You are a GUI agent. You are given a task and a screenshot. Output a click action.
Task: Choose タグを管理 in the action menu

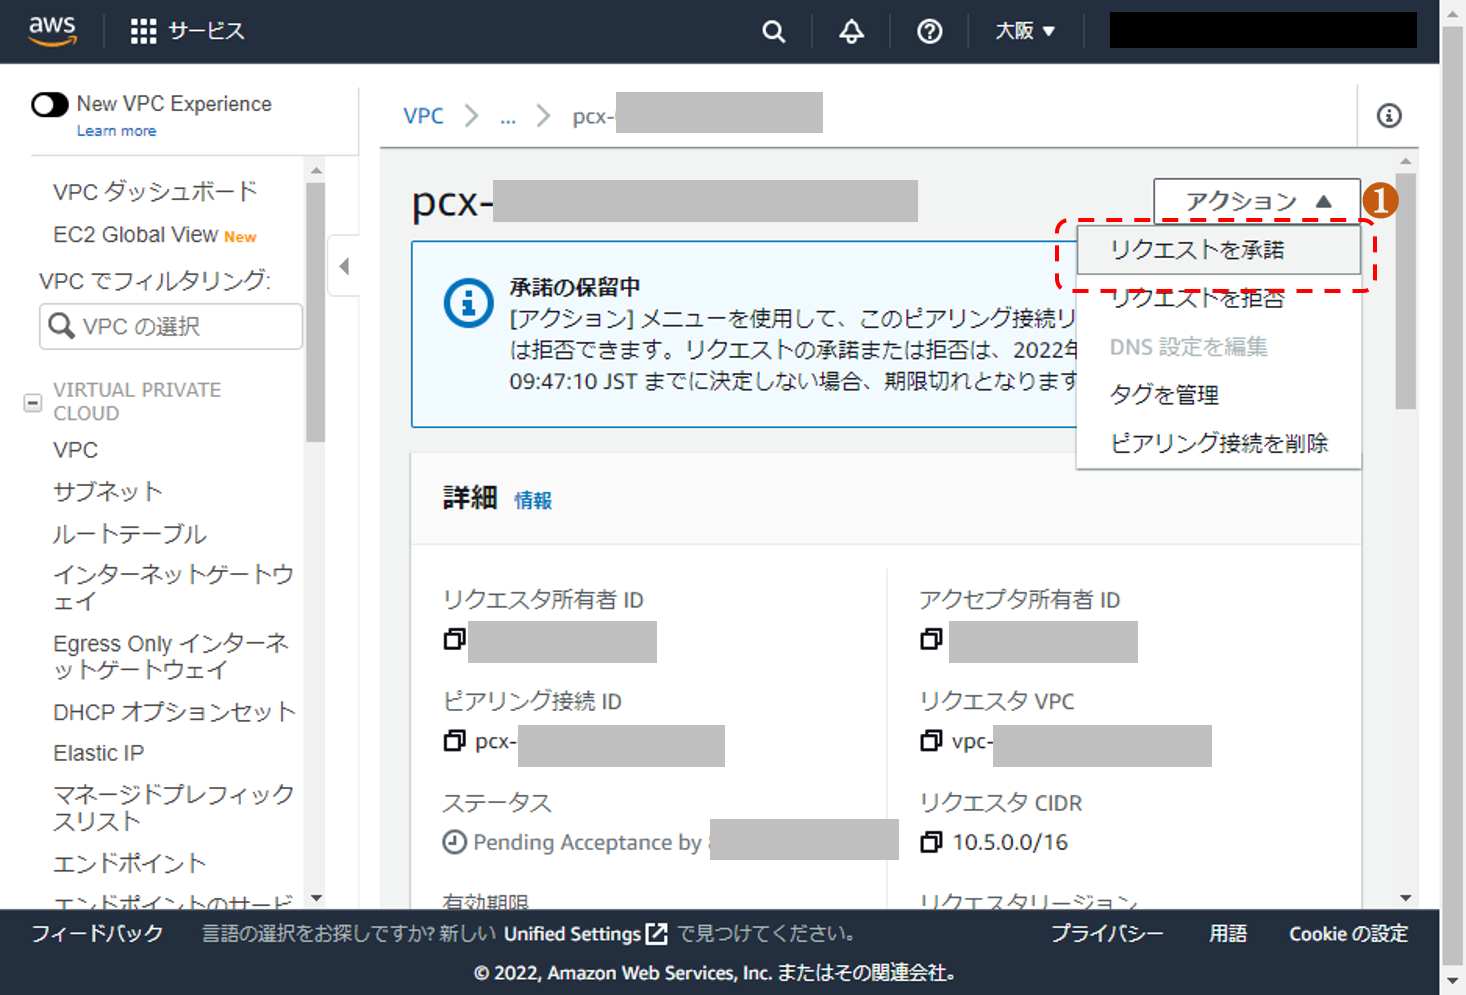pos(1164,395)
